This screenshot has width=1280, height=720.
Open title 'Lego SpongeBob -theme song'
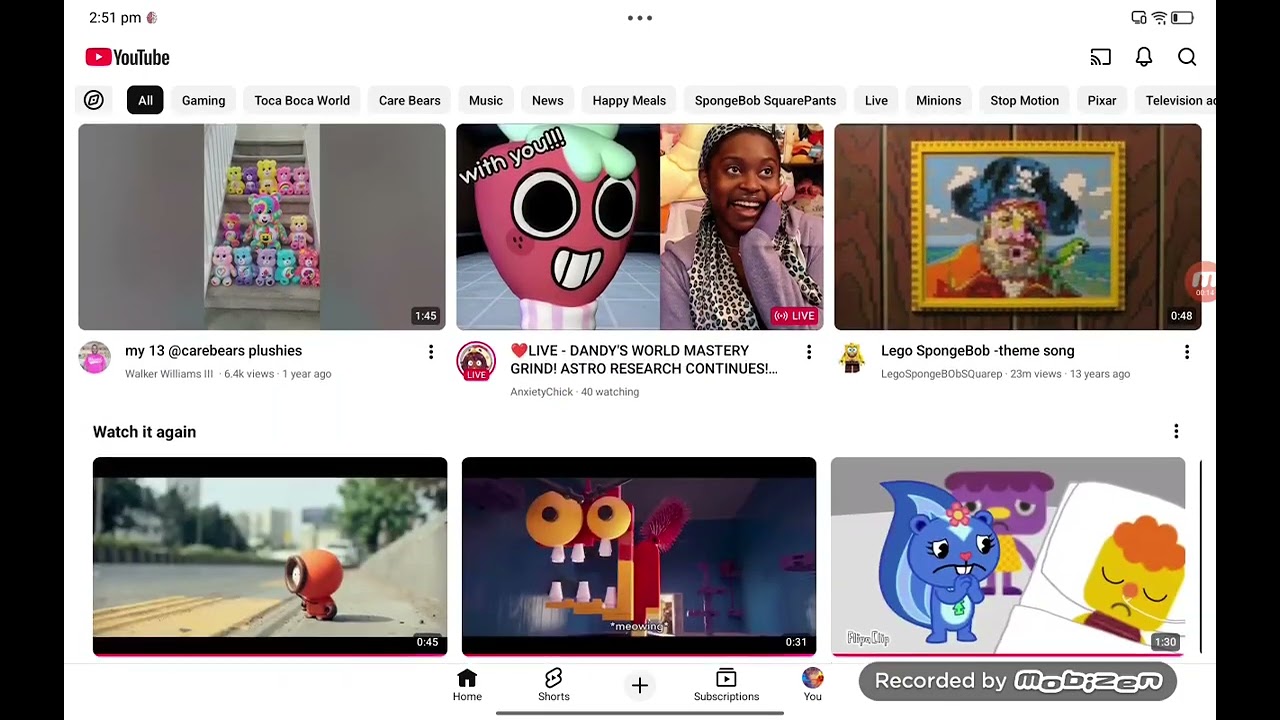tap(978, 351)
